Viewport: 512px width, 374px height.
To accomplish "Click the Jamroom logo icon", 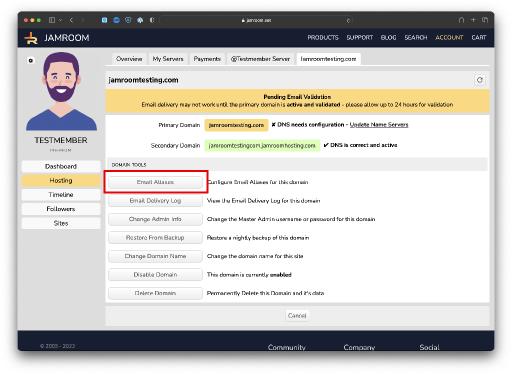I will click(x=32, y=38).
